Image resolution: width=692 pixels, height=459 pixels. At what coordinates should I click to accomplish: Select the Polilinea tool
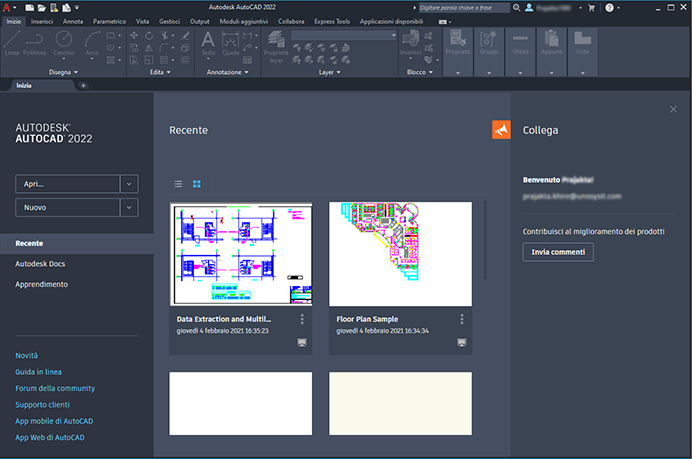coord(34,43)
